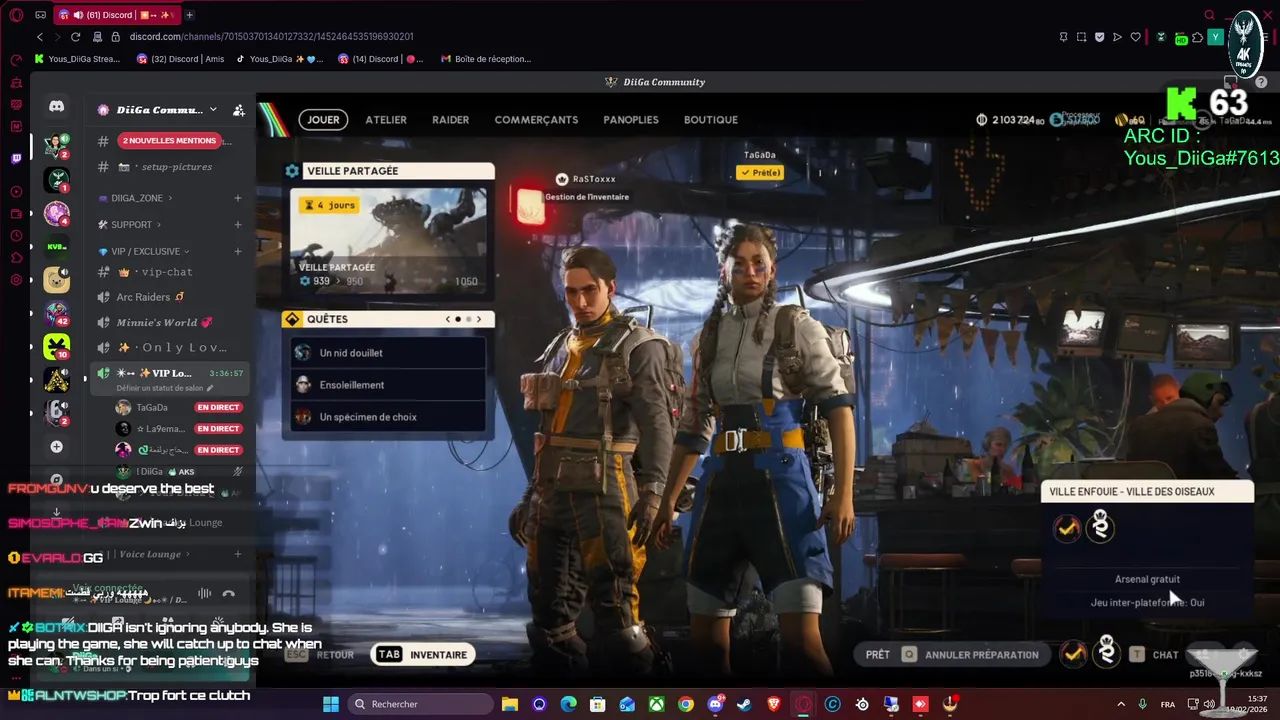The height and width of the screenshot is (720, 1280).
Task: Open Twitch icon in Opera sidebar
Action: tap(16, 158)
